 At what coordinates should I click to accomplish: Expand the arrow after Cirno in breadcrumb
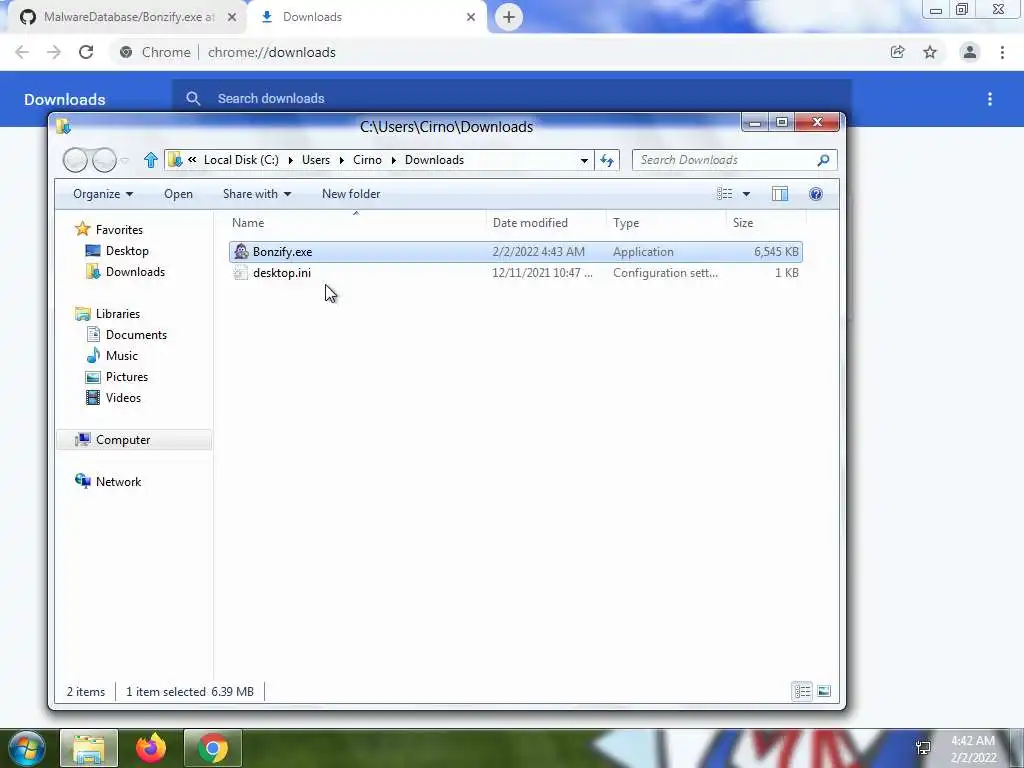click(x=394, y=161)
